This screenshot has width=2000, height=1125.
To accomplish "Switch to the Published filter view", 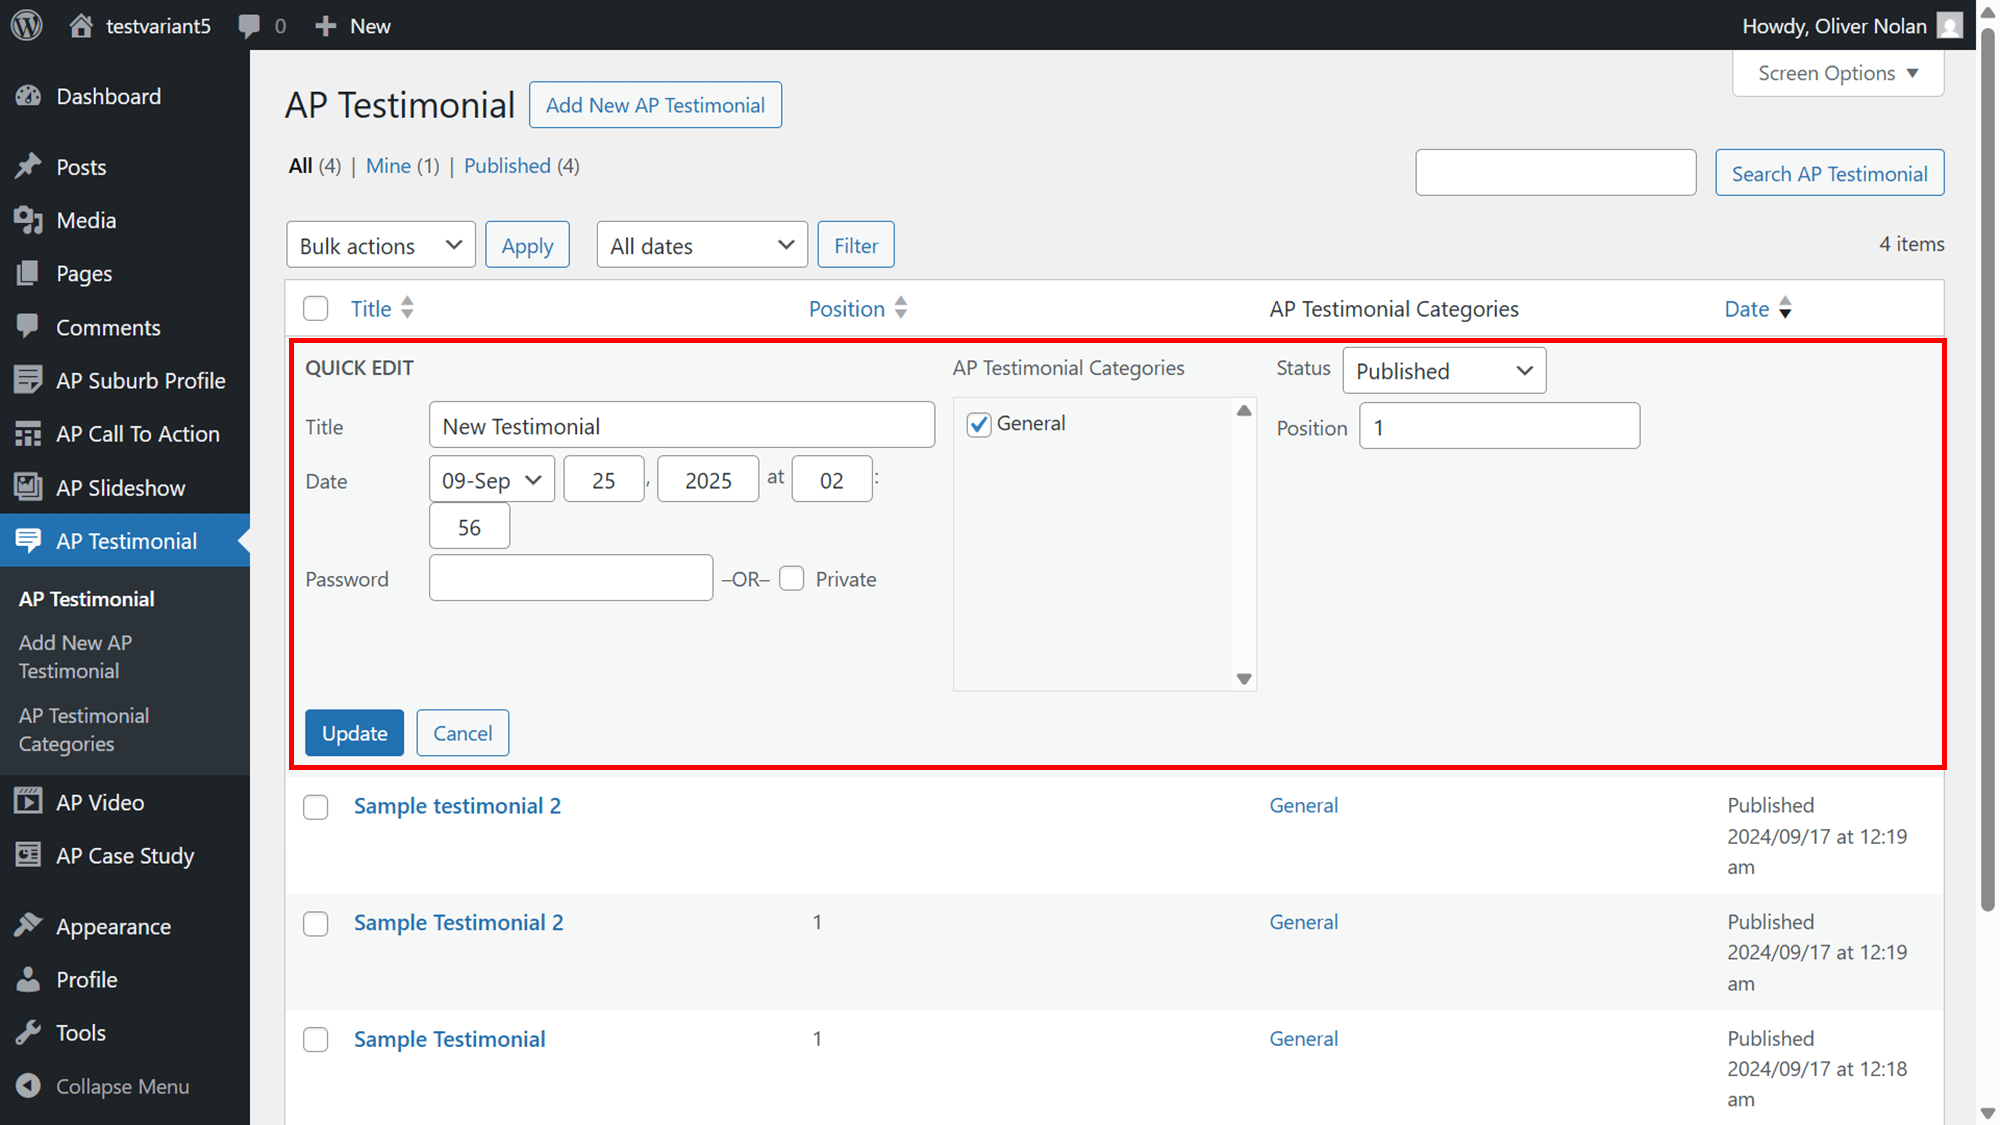I will click(x=507, y=166).
